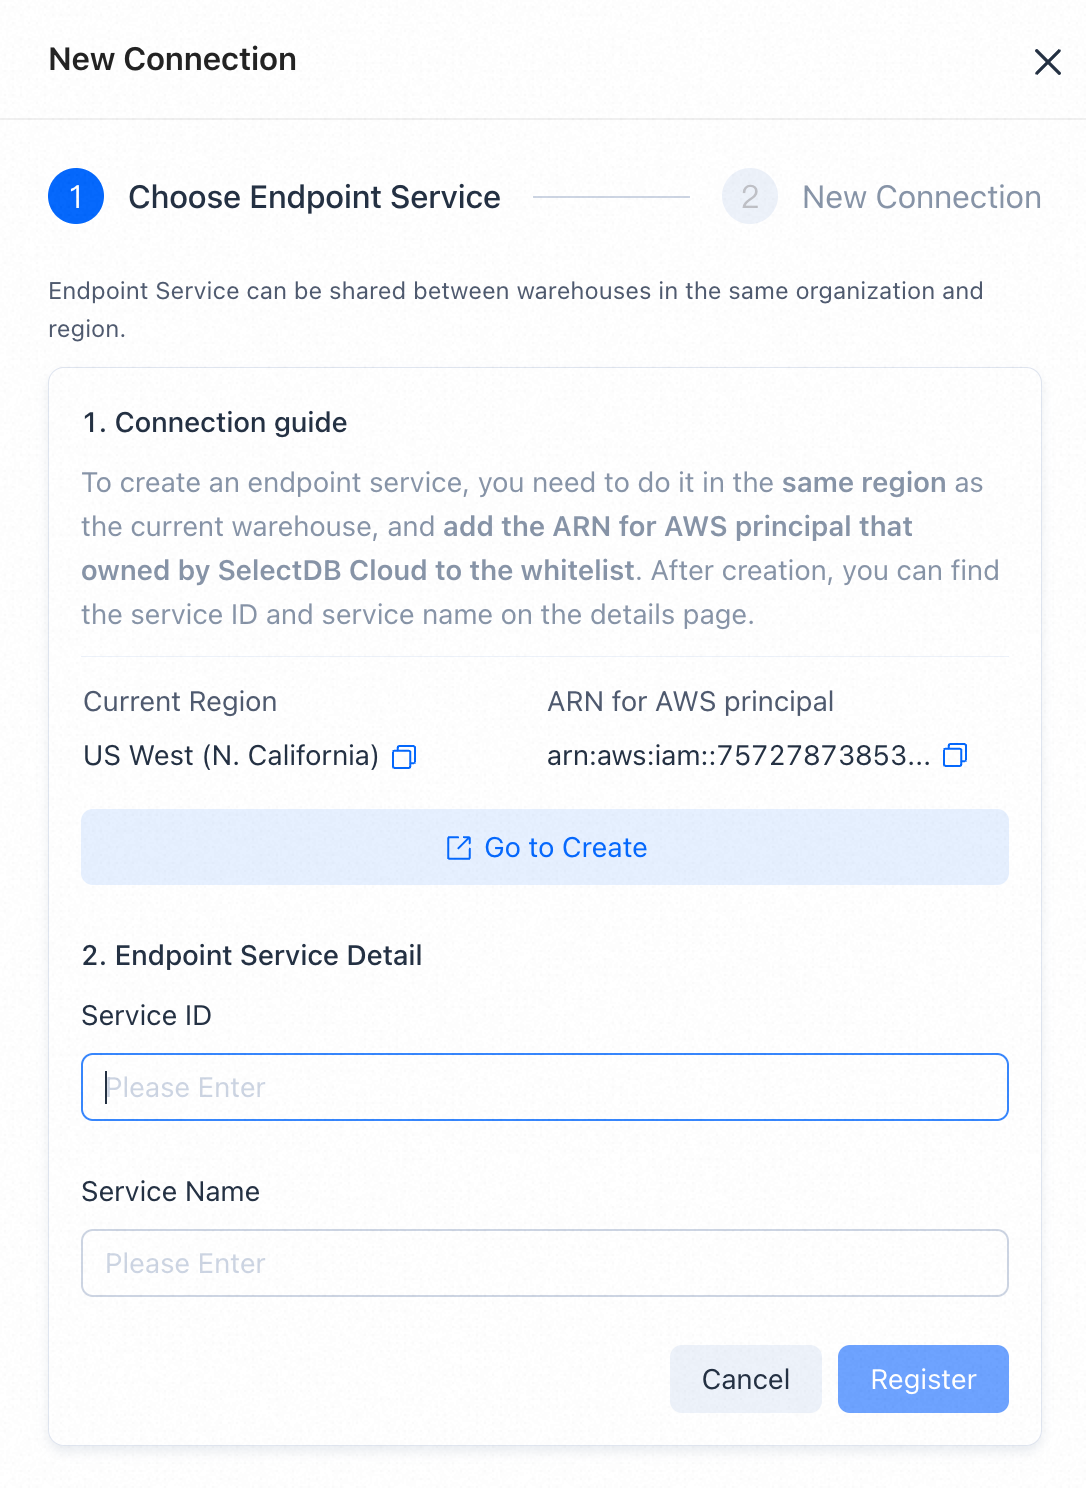Select the step 1 circle indicator
Screen dimensions: 1086x1488
click(x=76, y=196)
